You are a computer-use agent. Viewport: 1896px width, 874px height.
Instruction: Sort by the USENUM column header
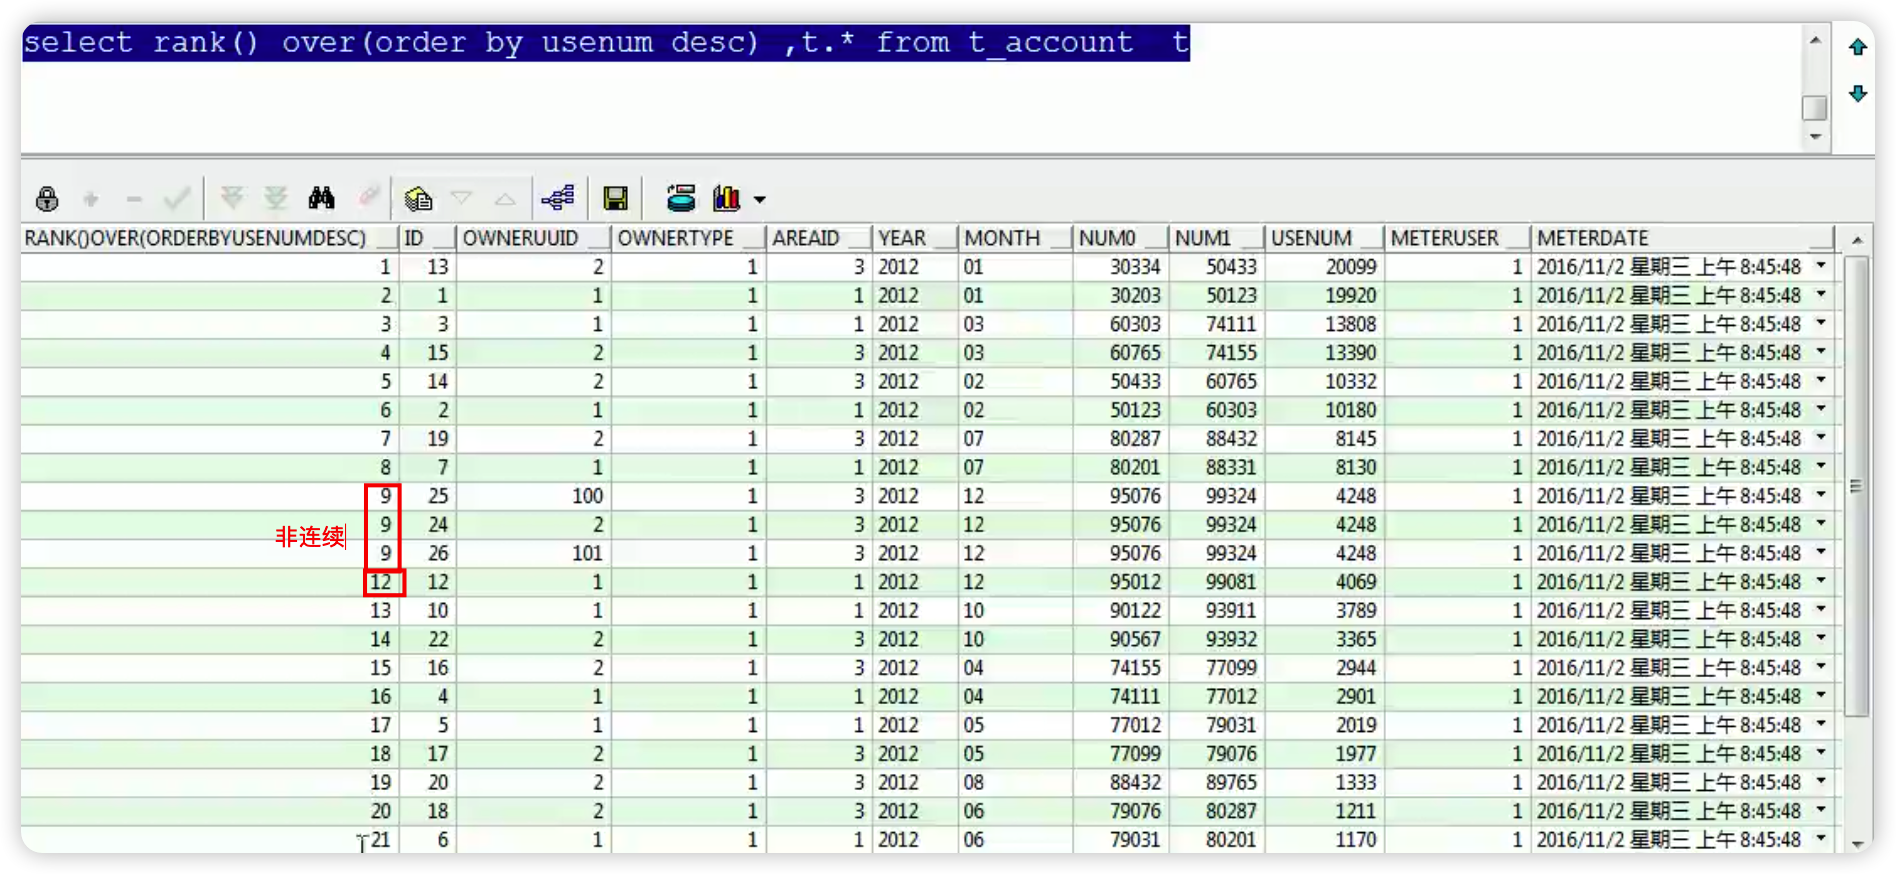pyautogui.click(x=1322, y=238)
